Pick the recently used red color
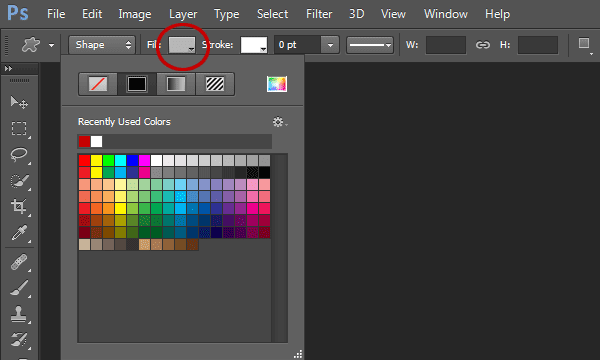Screen dimensions: 600x360 [x=85, y=142]
